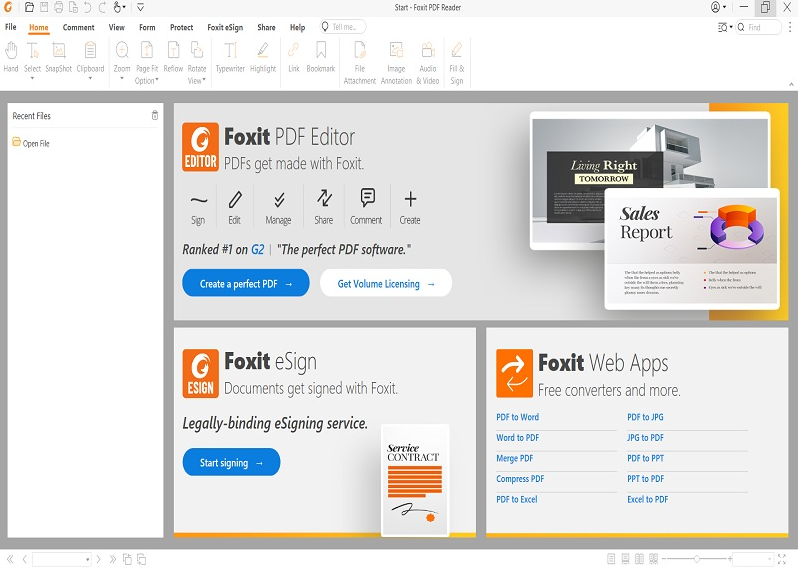Clear recent files with trash icon
Viewport: 798px width, 569px height.
click(x=155, y=116)
